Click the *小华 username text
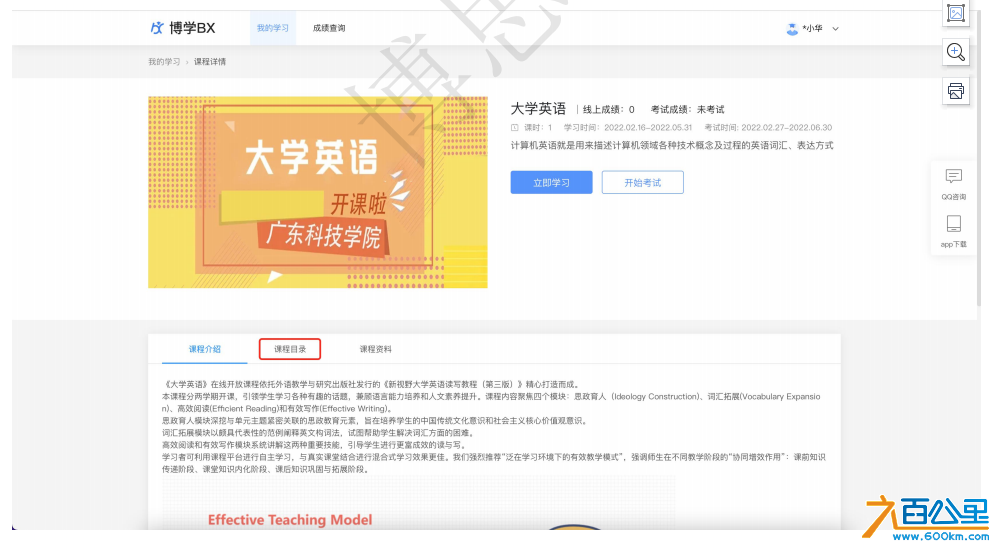996x546 pixels. click(x=812, y=29)
